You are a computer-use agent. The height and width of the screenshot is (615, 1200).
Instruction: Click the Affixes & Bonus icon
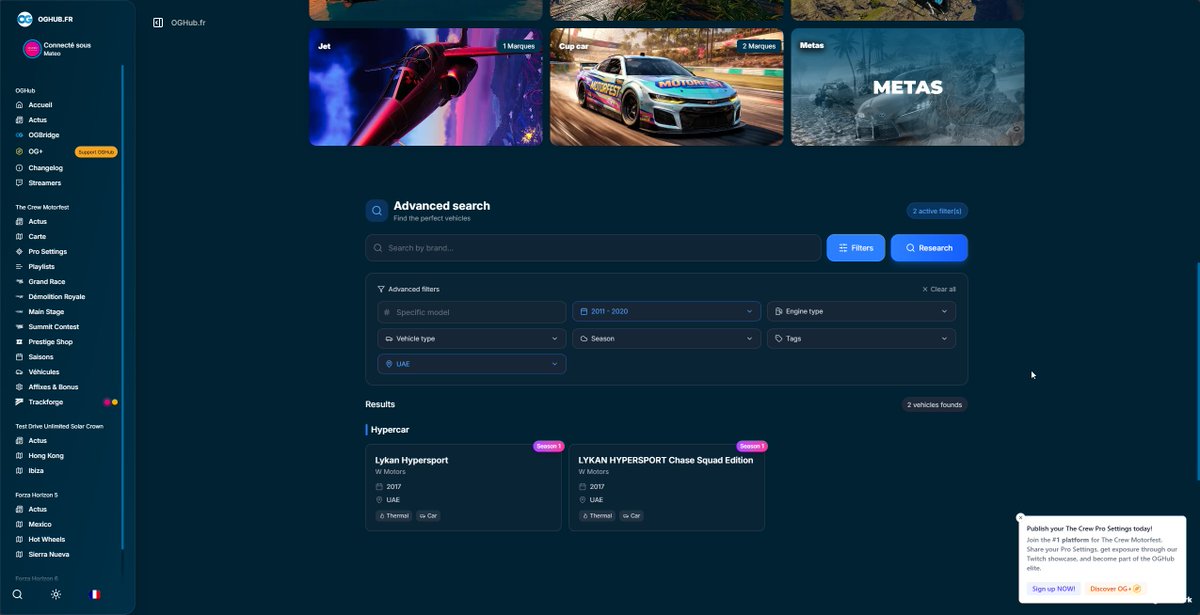tap(19, 387)
